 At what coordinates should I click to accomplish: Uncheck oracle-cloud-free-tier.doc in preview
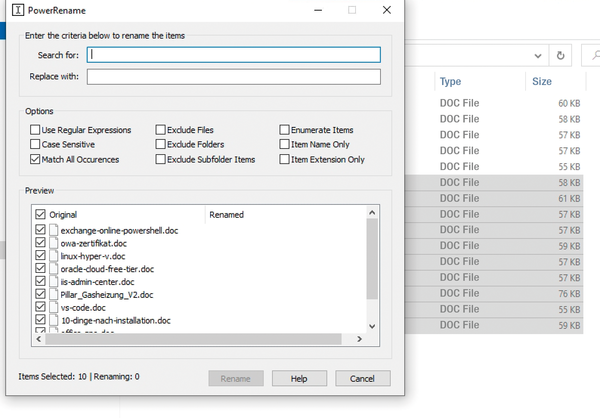40,268
